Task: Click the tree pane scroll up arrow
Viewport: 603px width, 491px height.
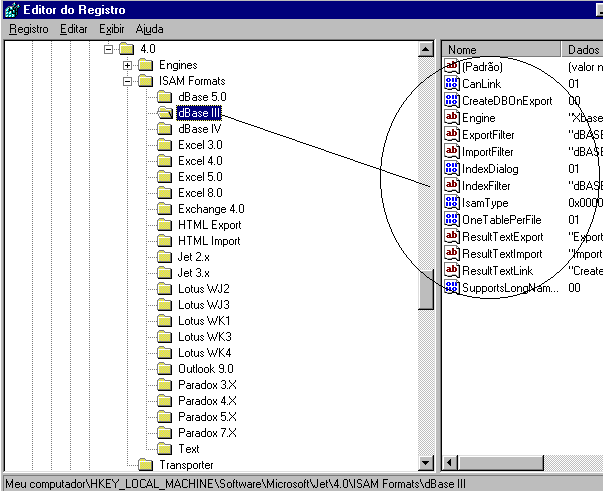Action: [x=426, y=49]
